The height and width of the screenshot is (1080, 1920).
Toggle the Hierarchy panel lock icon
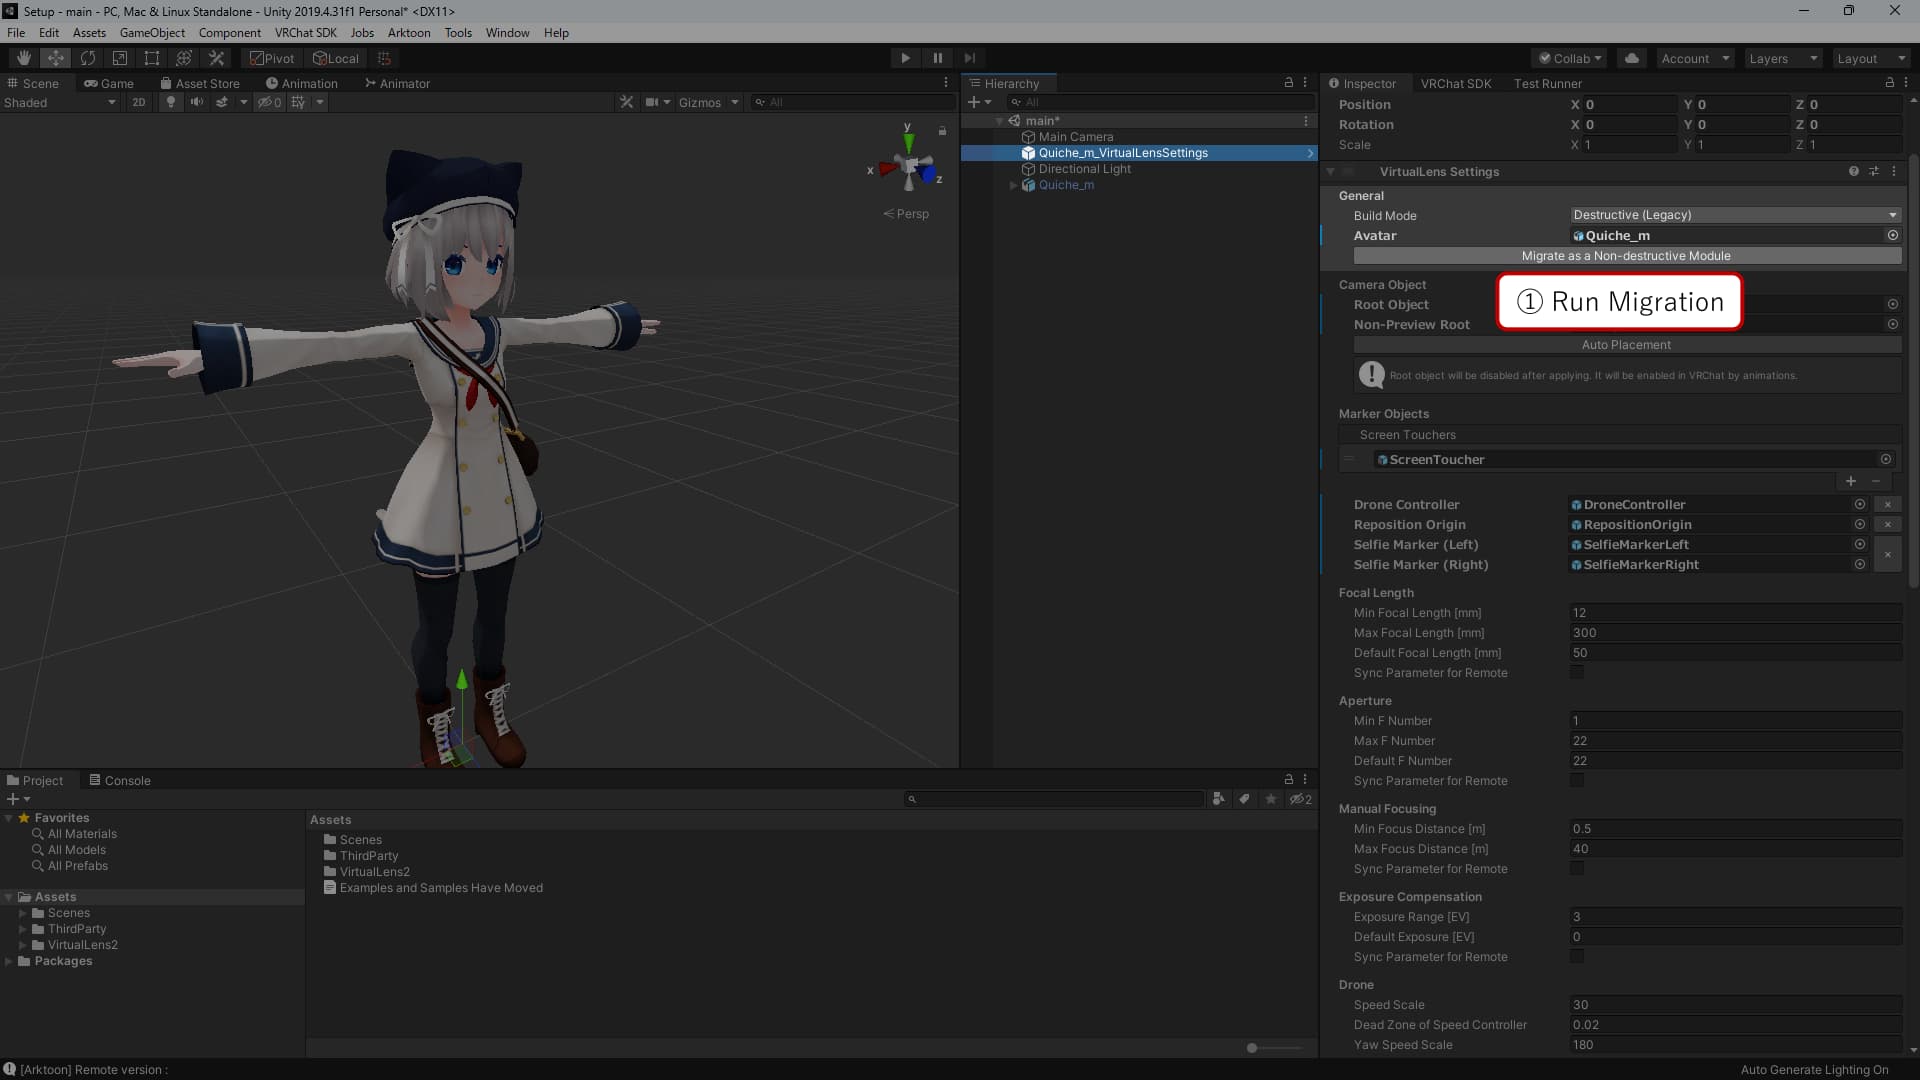pos(1289,83)
